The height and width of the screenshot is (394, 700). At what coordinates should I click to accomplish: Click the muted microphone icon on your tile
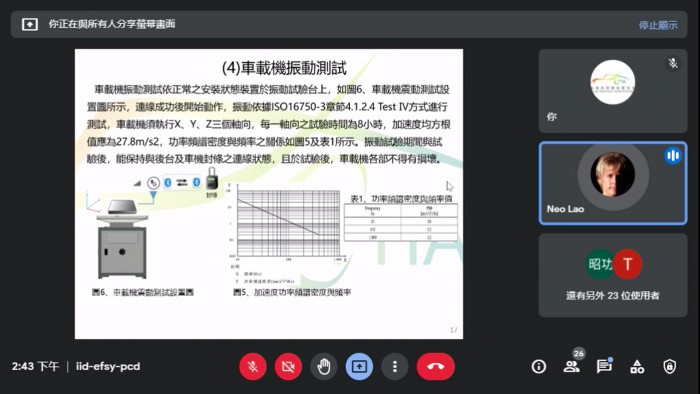673,63
